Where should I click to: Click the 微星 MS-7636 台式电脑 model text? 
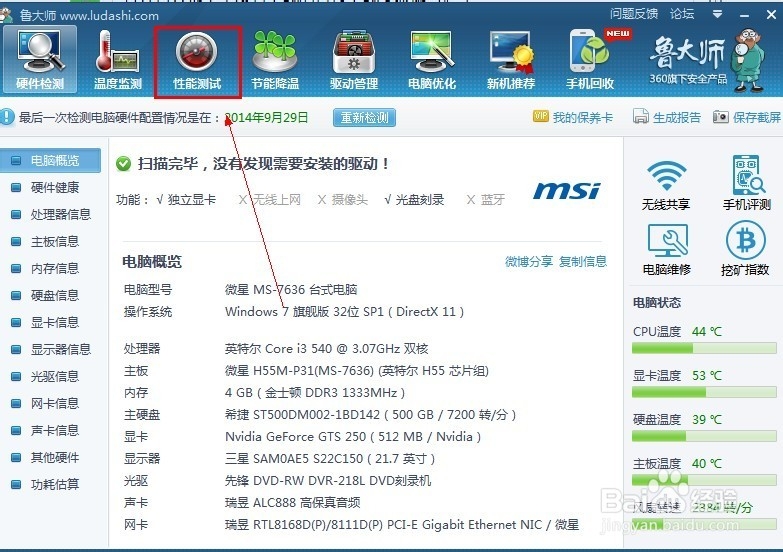(291, 289)
